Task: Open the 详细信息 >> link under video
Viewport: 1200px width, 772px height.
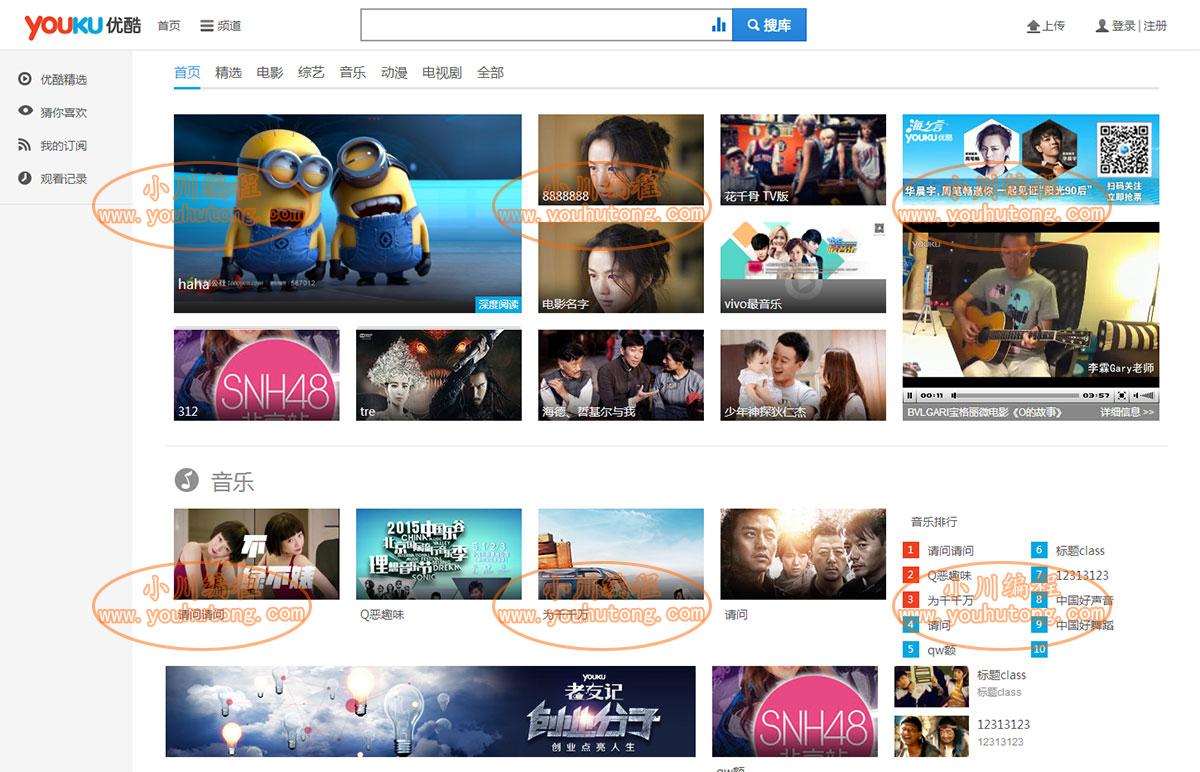Action: 1127,412
